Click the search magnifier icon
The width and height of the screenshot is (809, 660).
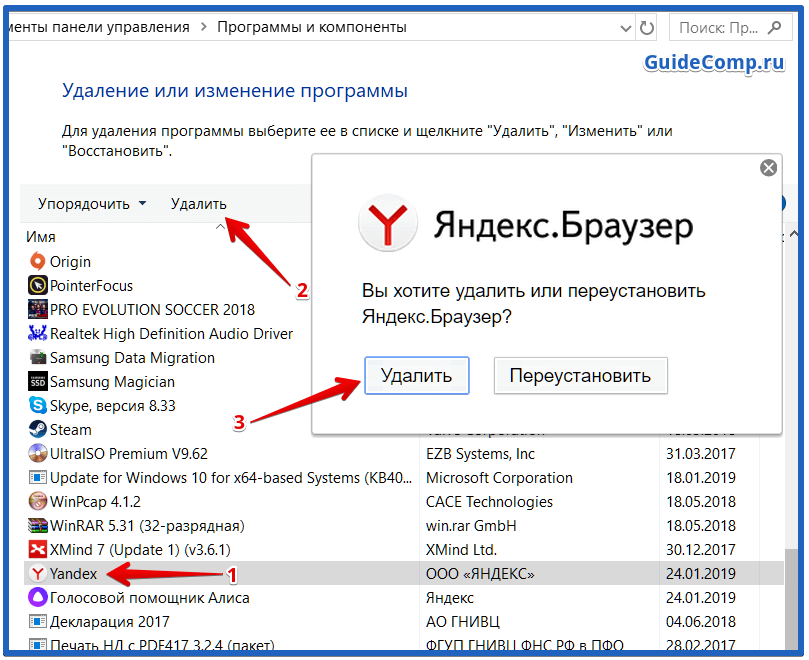pyautogui.click(x=774, y=27)
